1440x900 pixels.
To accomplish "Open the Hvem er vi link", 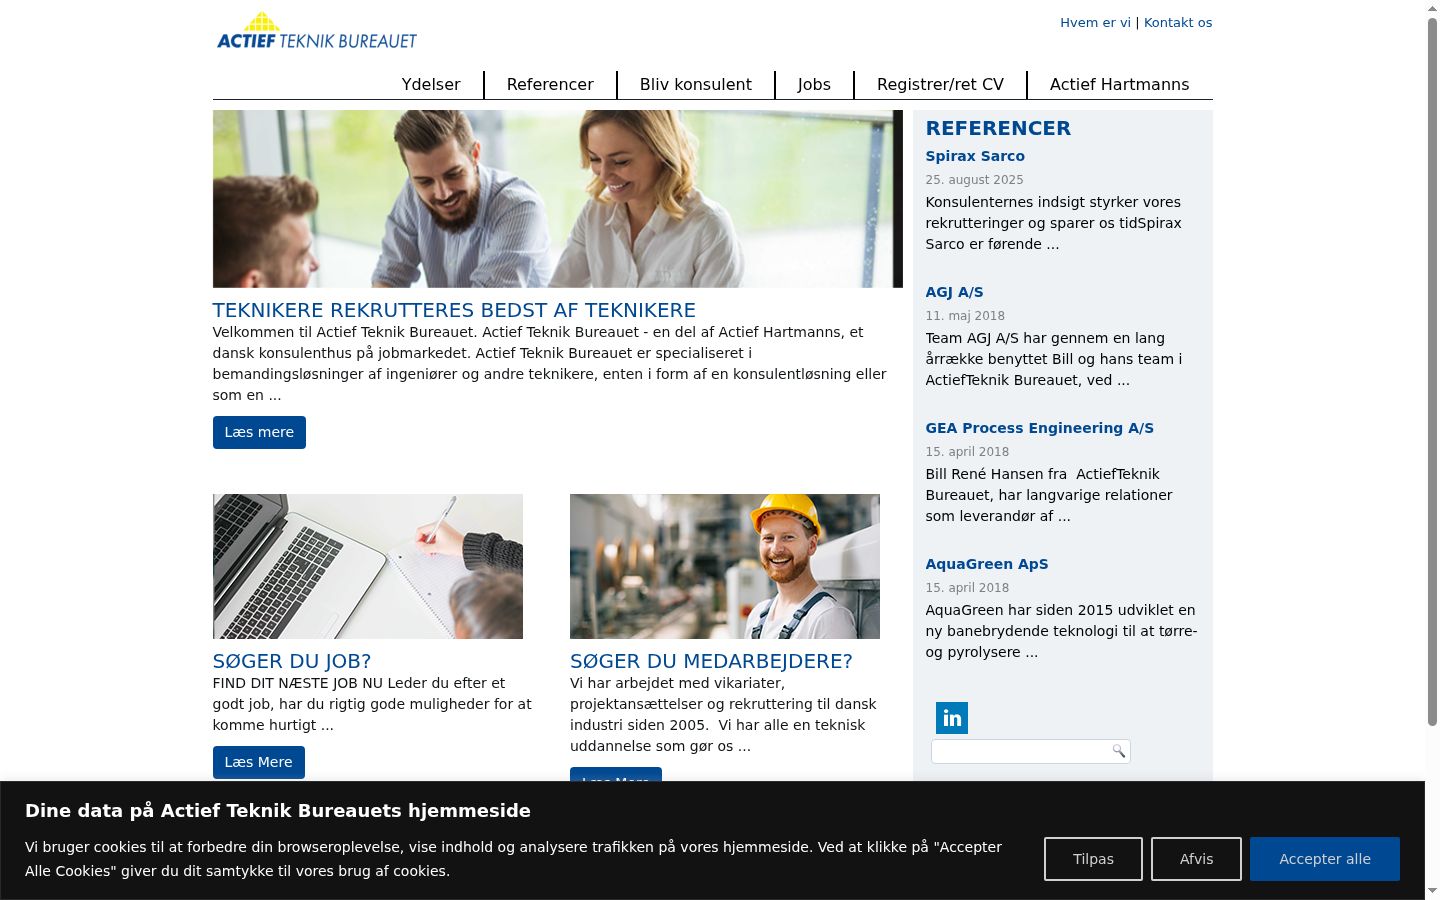I will 1095,23.
